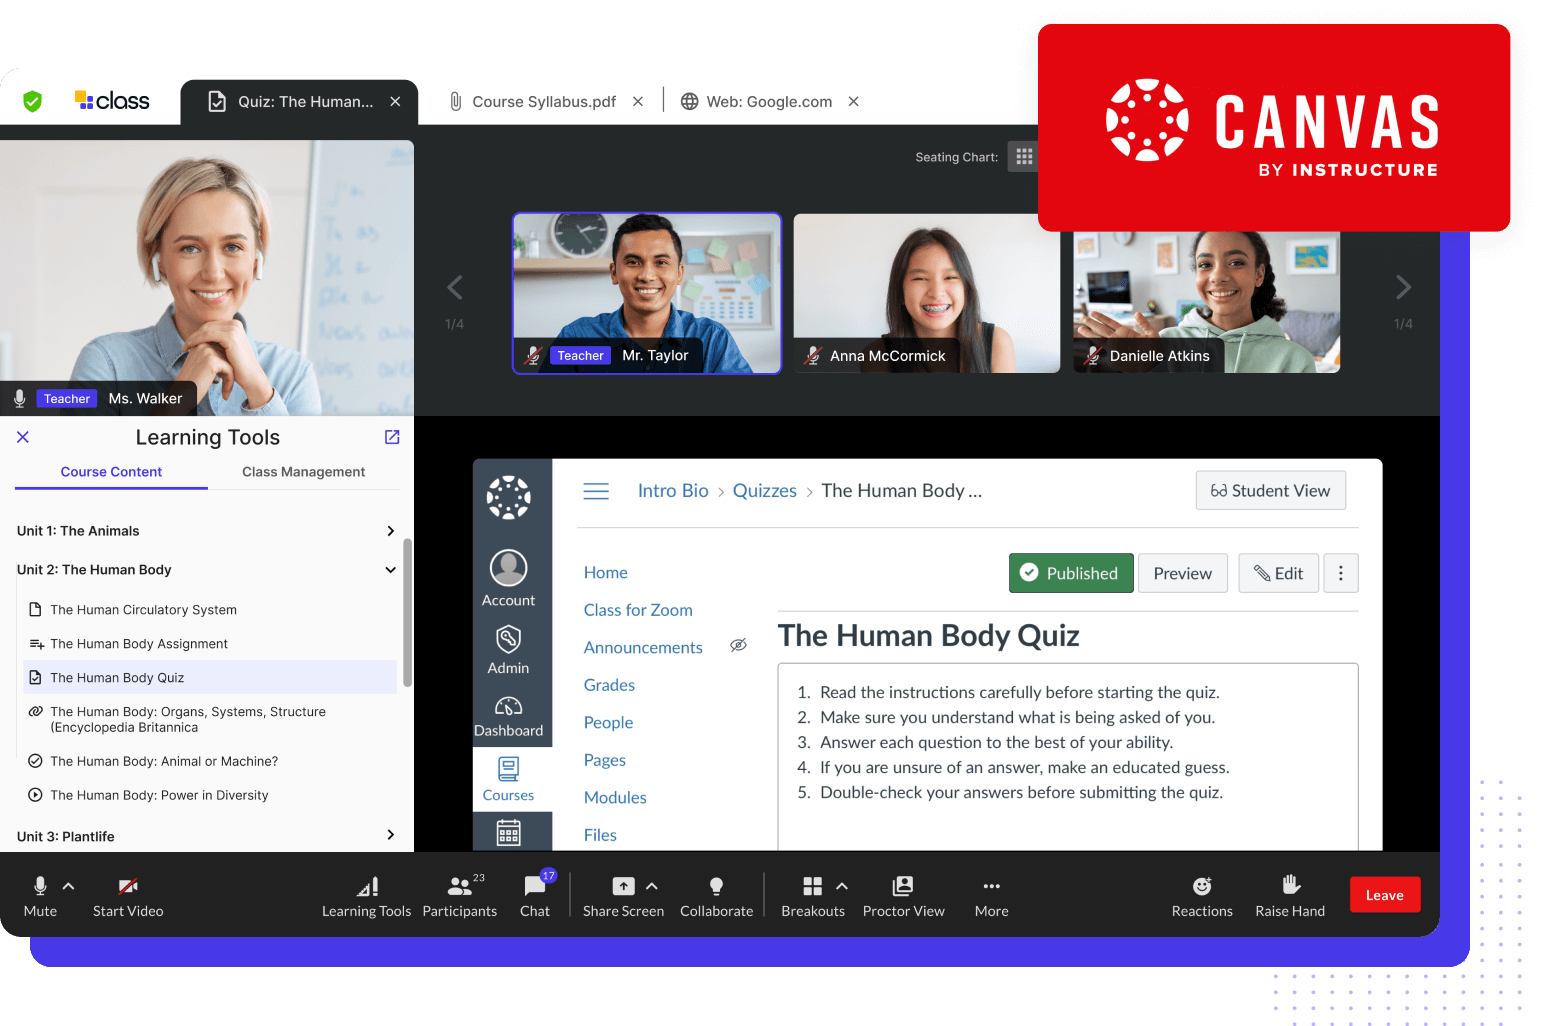Open Class for Zoom course link

click(x=638, y=610)
